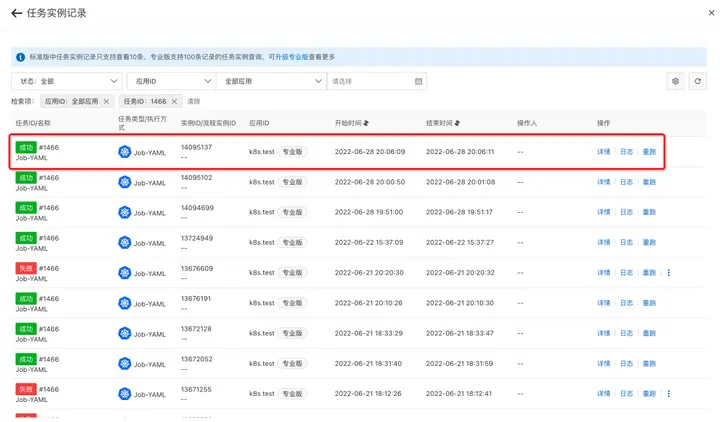
Task: Click the back arrow beside 任务实例记录
Action: point(16,13)
